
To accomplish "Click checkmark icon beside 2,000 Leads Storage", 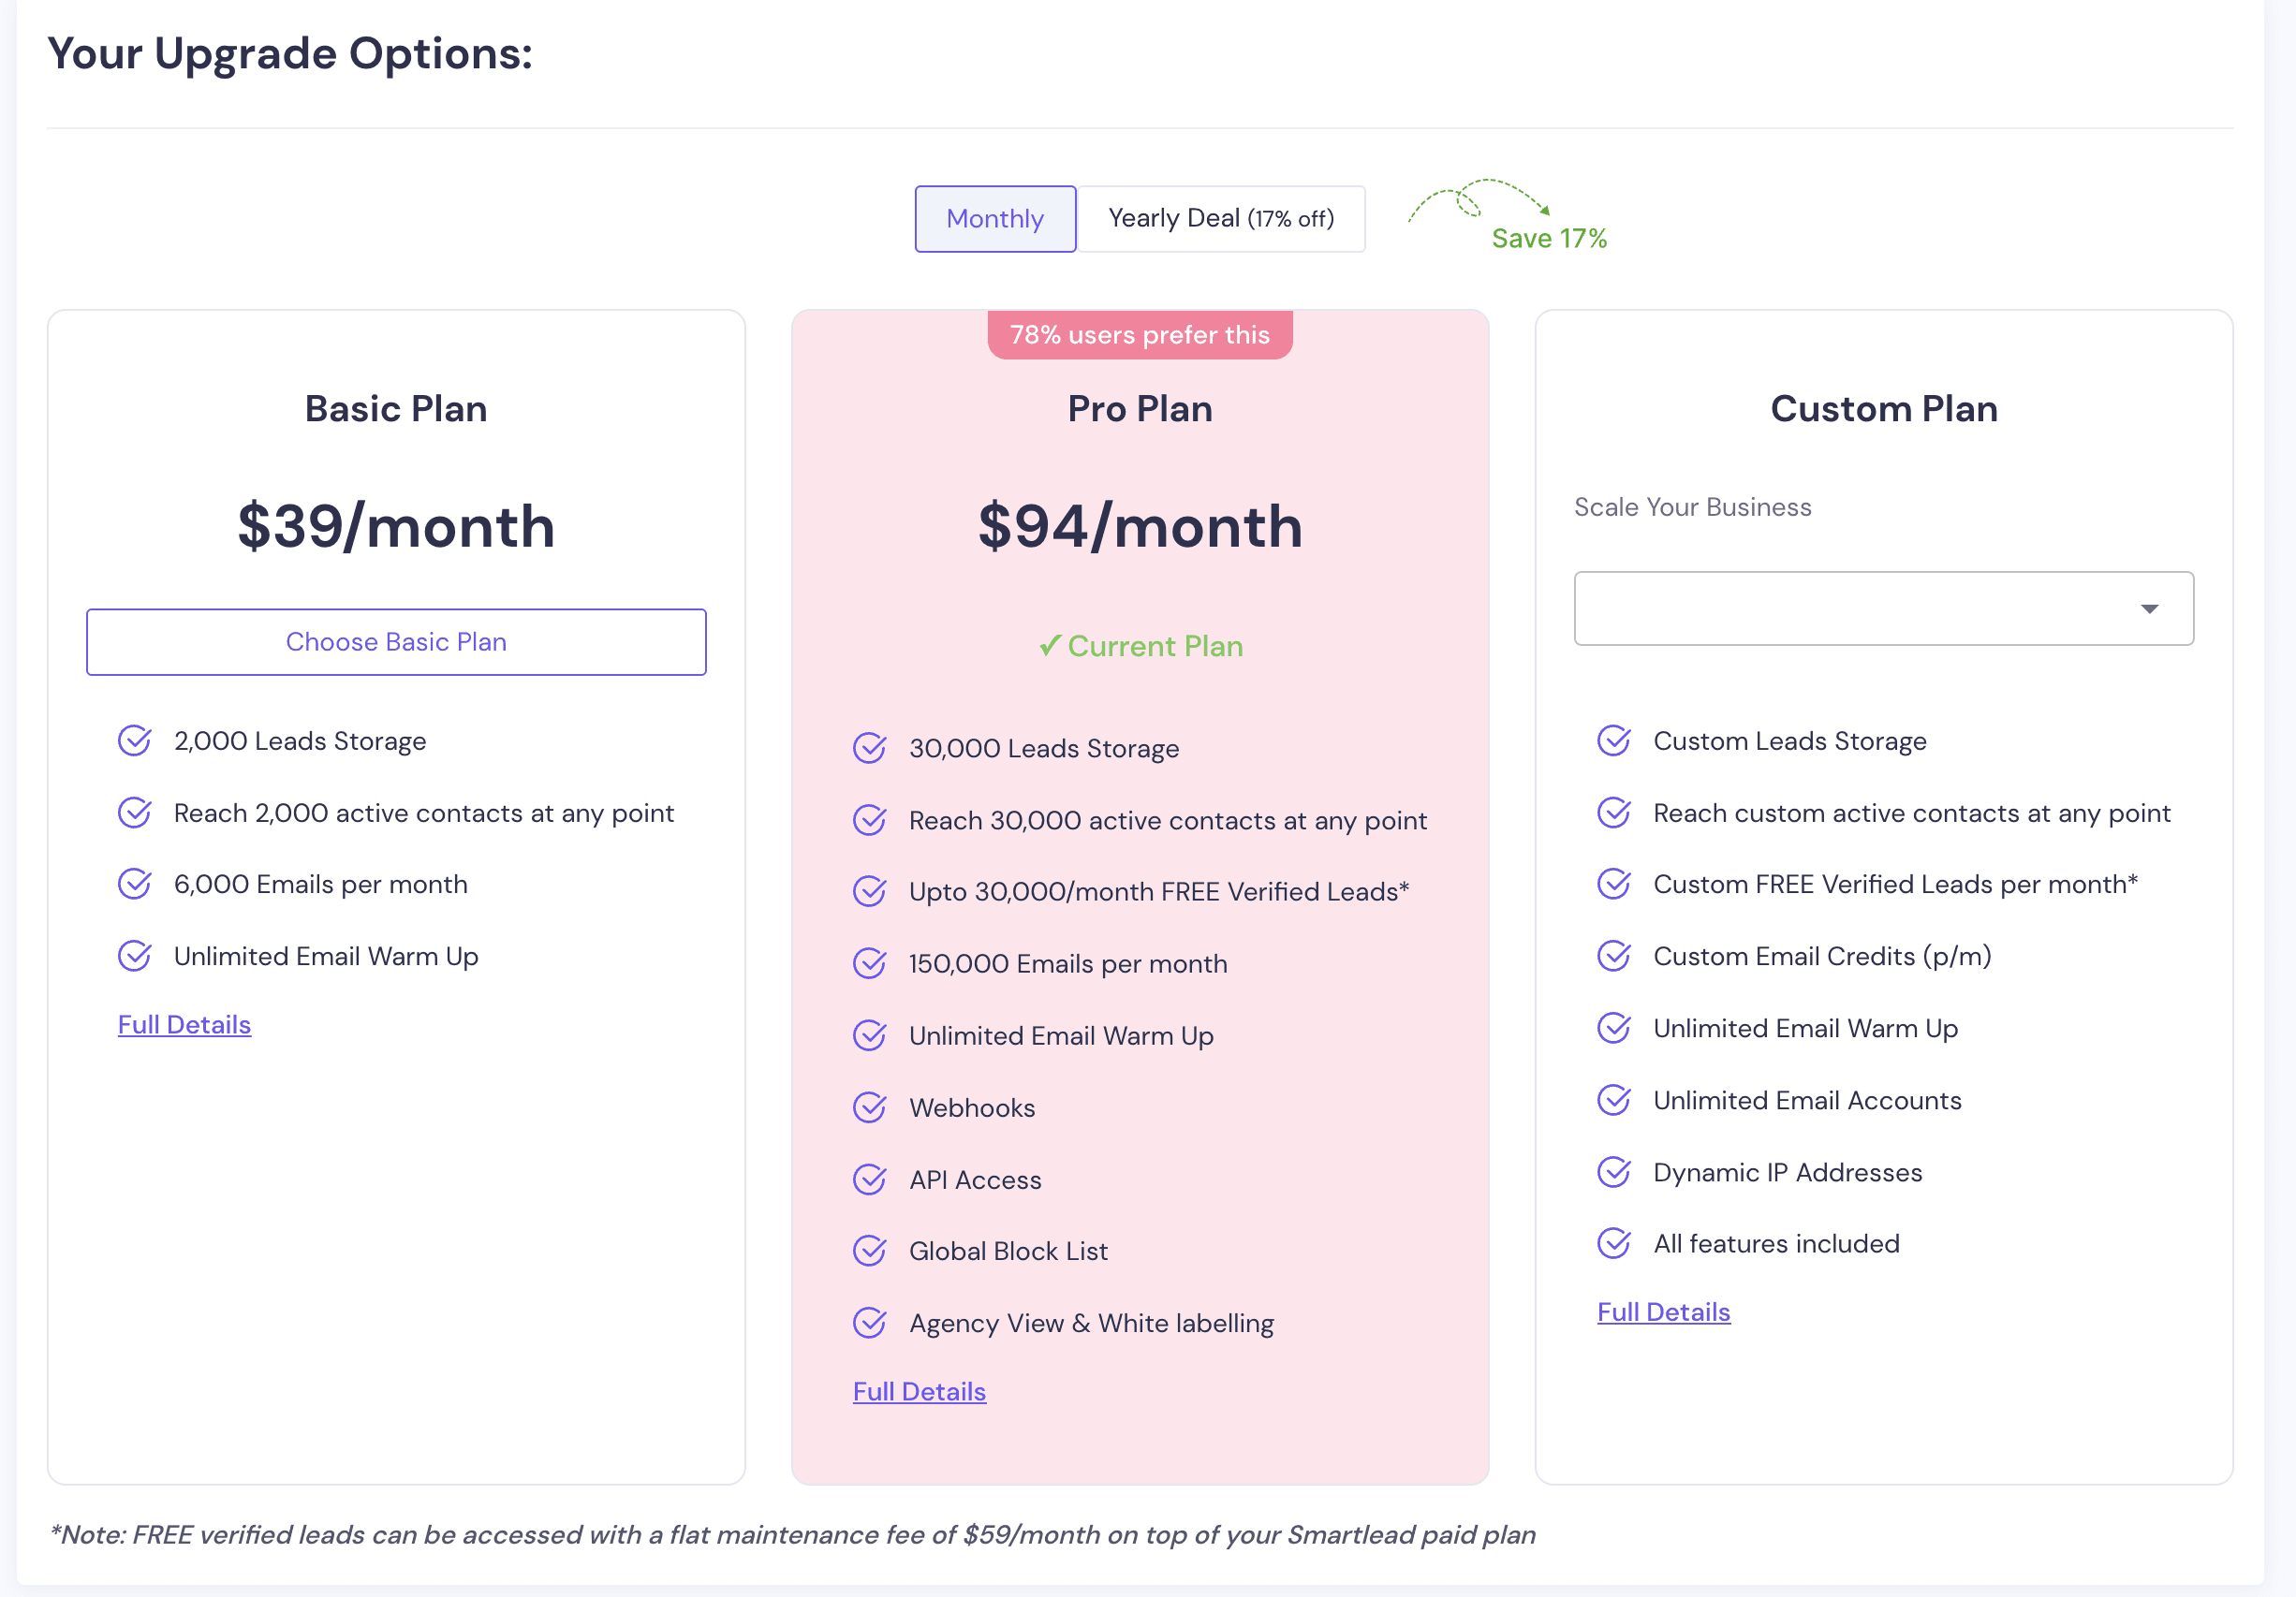I will [x=135, y=741].
